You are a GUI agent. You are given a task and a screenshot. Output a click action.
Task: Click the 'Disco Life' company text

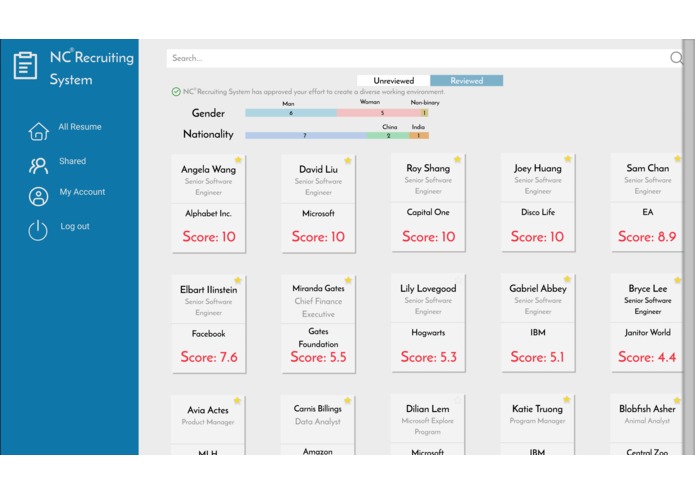538,212
